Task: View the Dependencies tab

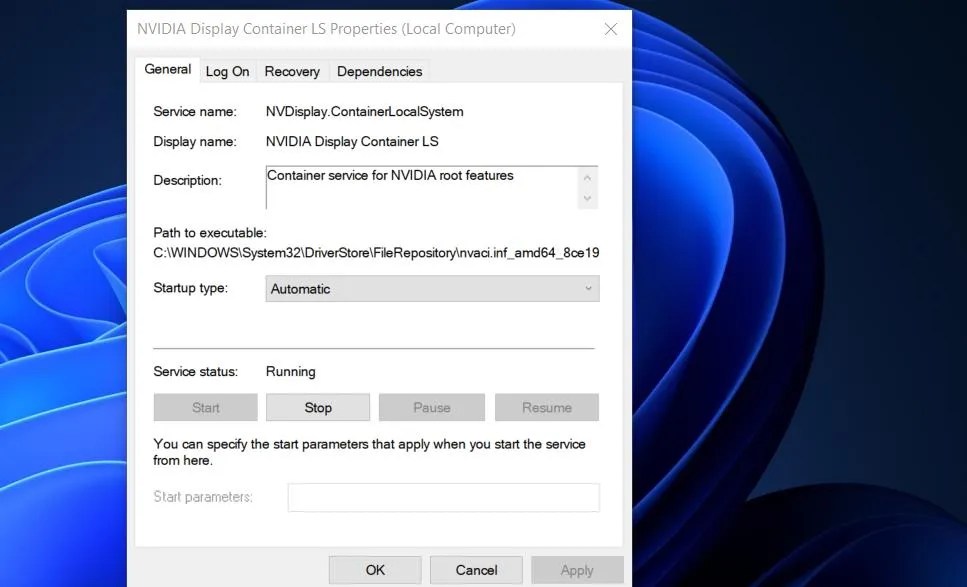Action: coord(379,71)
